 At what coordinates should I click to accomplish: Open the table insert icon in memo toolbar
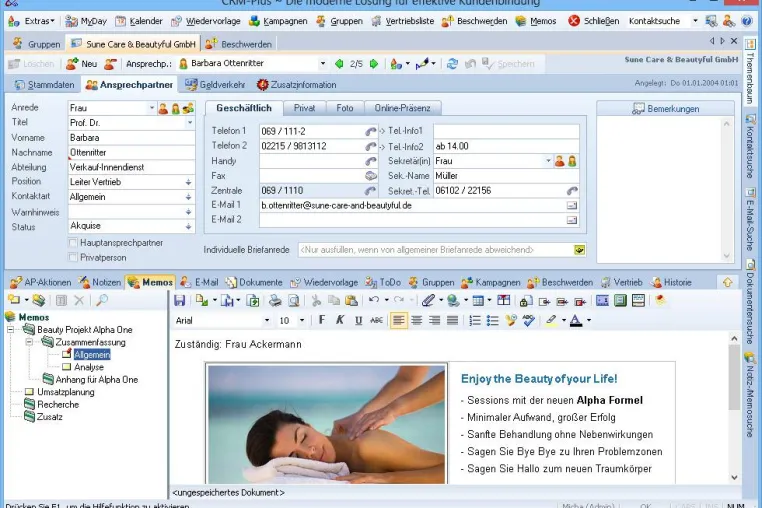pos(478,300)
